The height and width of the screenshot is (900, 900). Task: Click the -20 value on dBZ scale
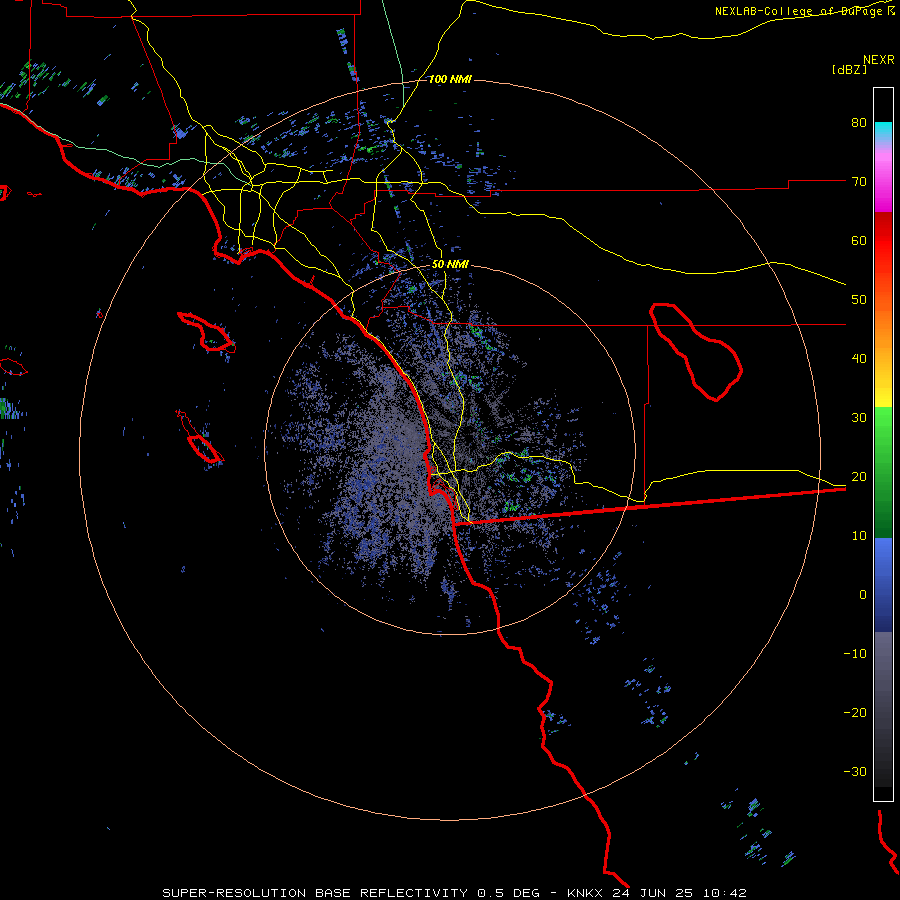click(x=855, y=712)
